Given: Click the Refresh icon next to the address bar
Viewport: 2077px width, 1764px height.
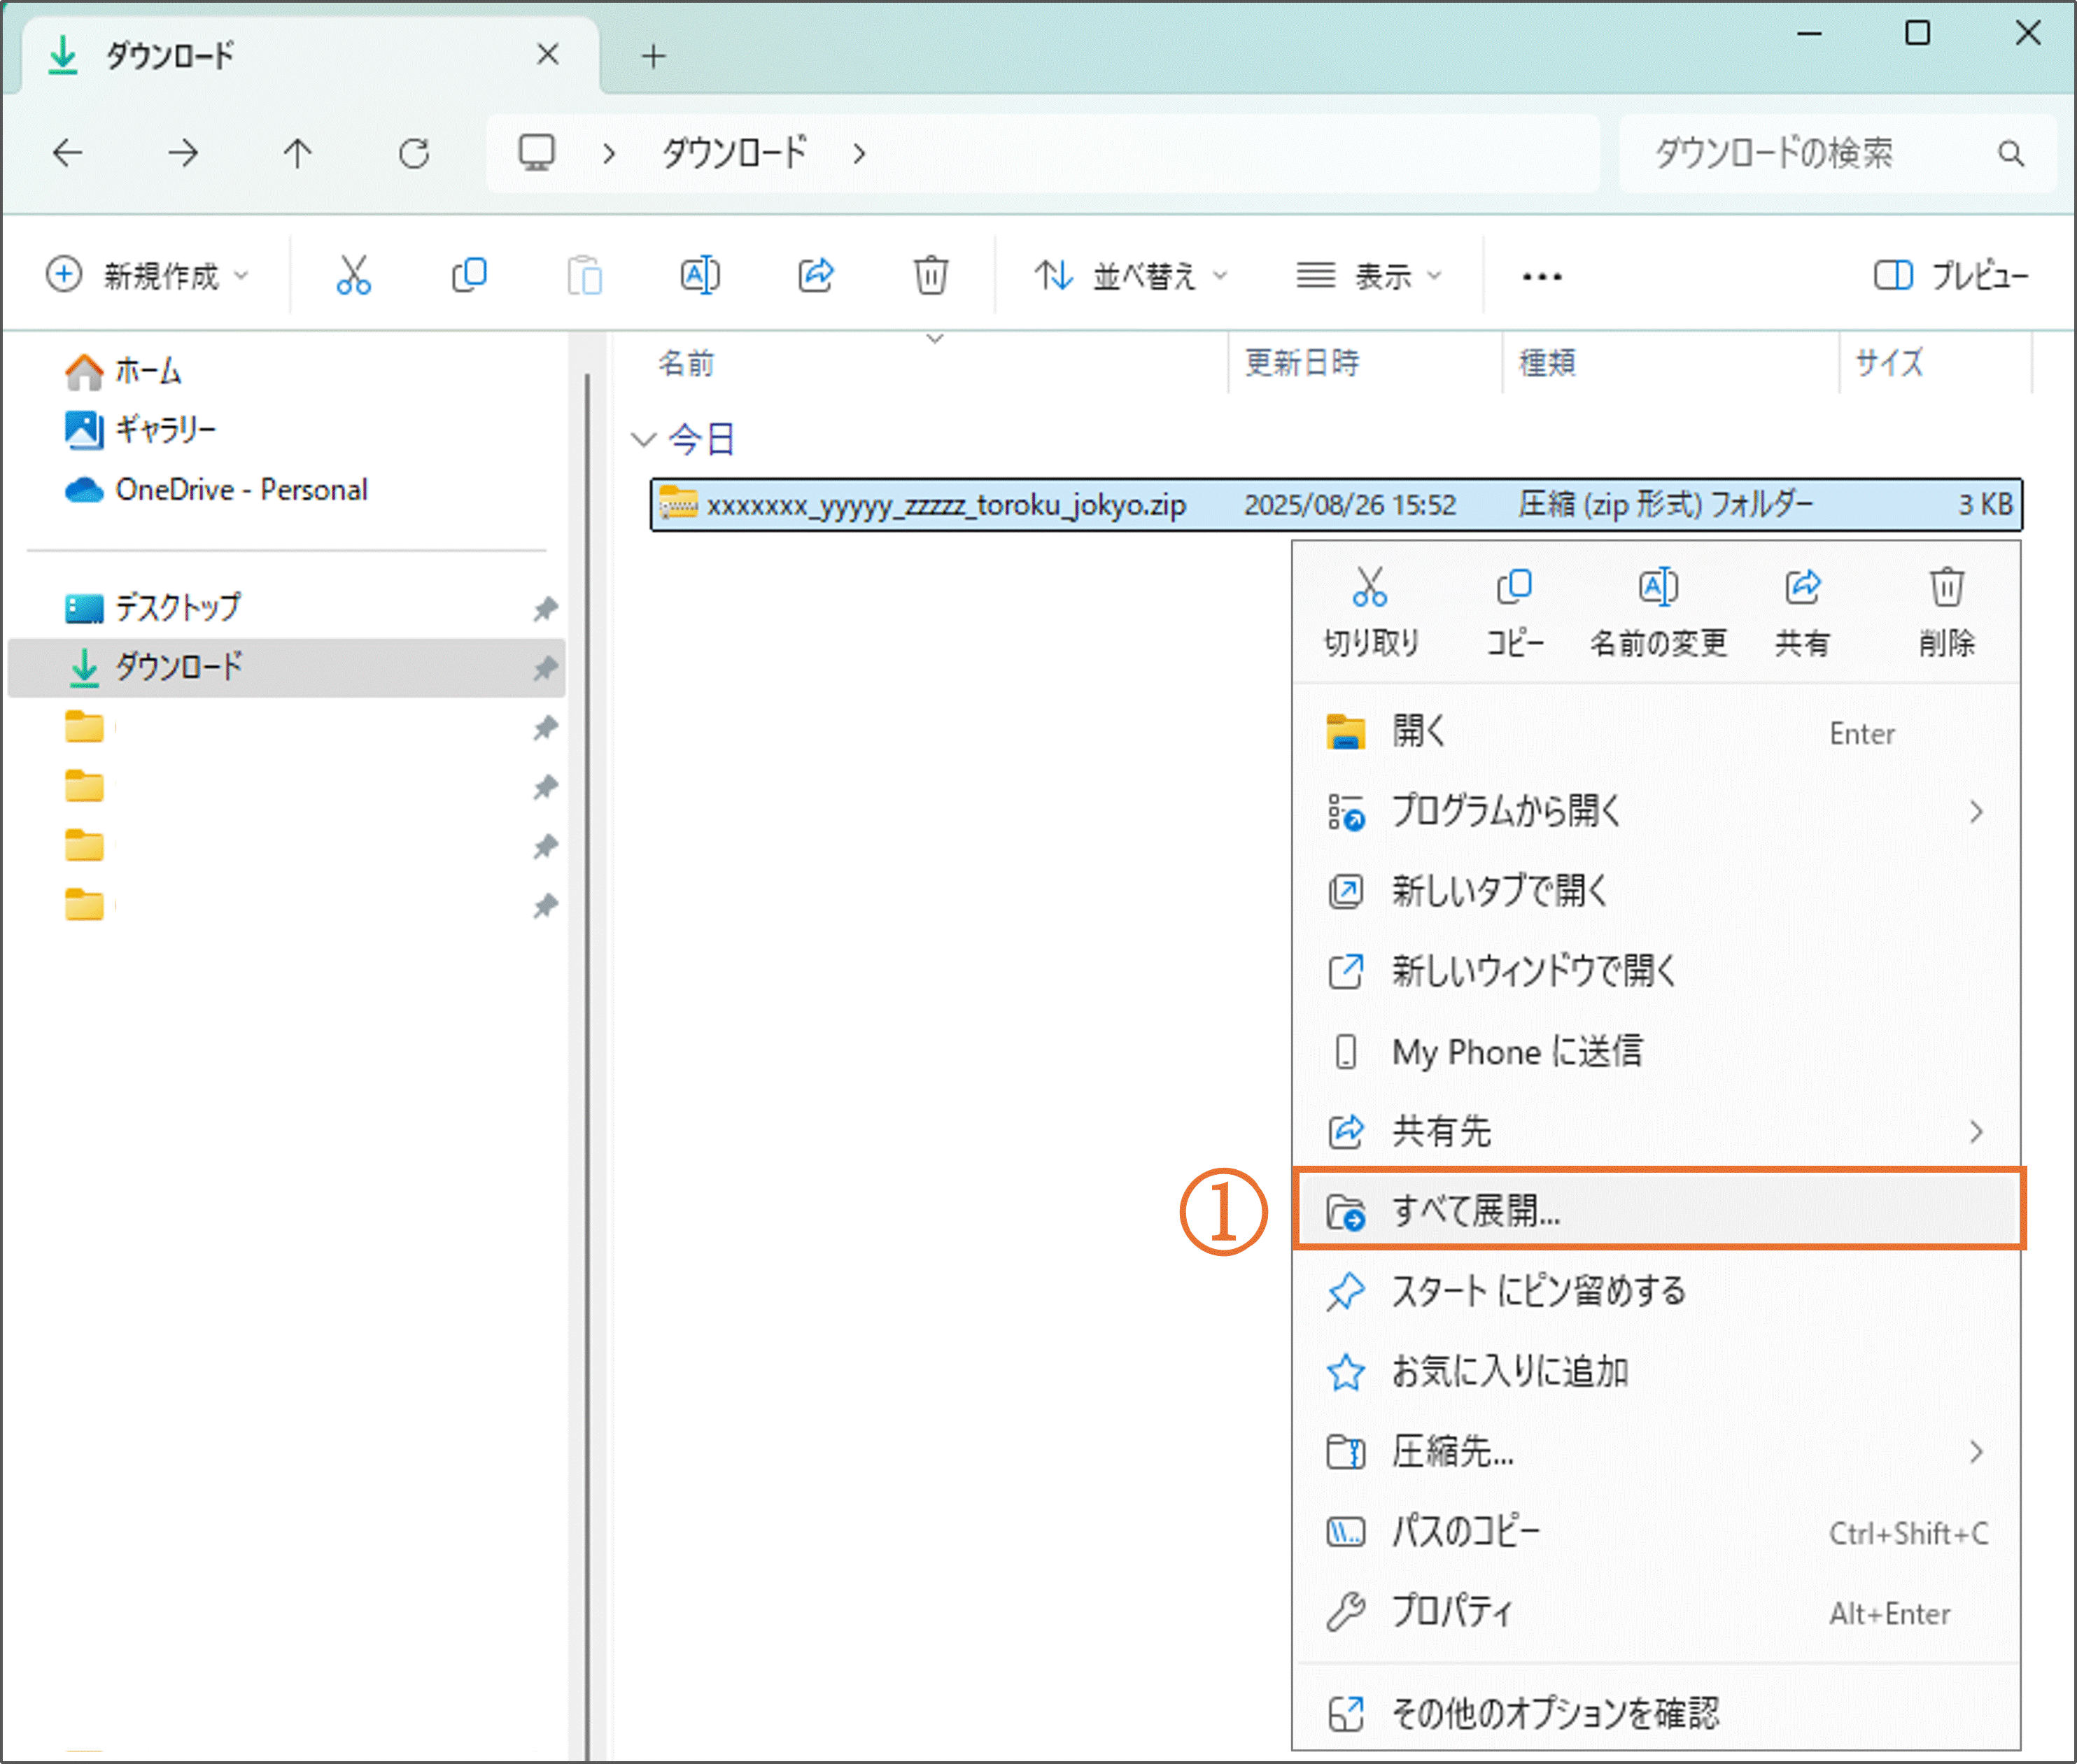Looking at the screenshot, I should [x=414, y=153].
